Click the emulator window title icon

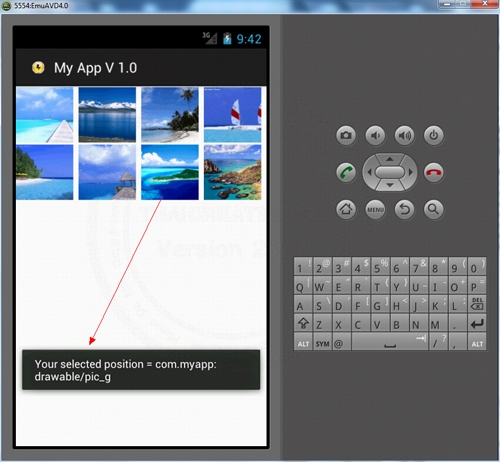(x=6, y=6)
